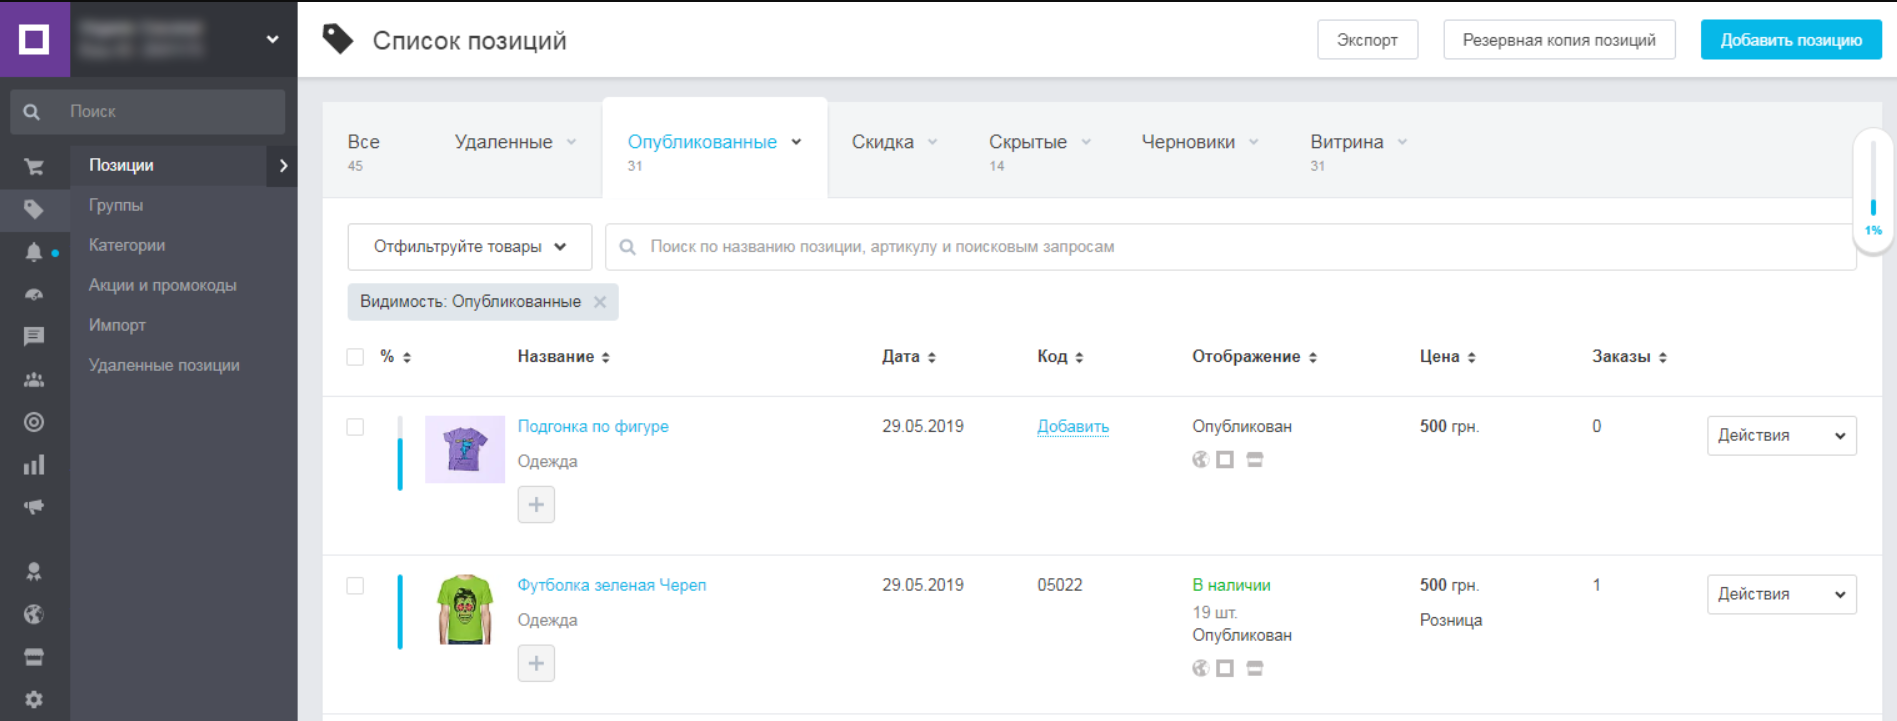Image resolution: width=1897 pixels, height=721 pixels.
Task: Open notifications bell icon in sidebar
Action: click(34, 252)
